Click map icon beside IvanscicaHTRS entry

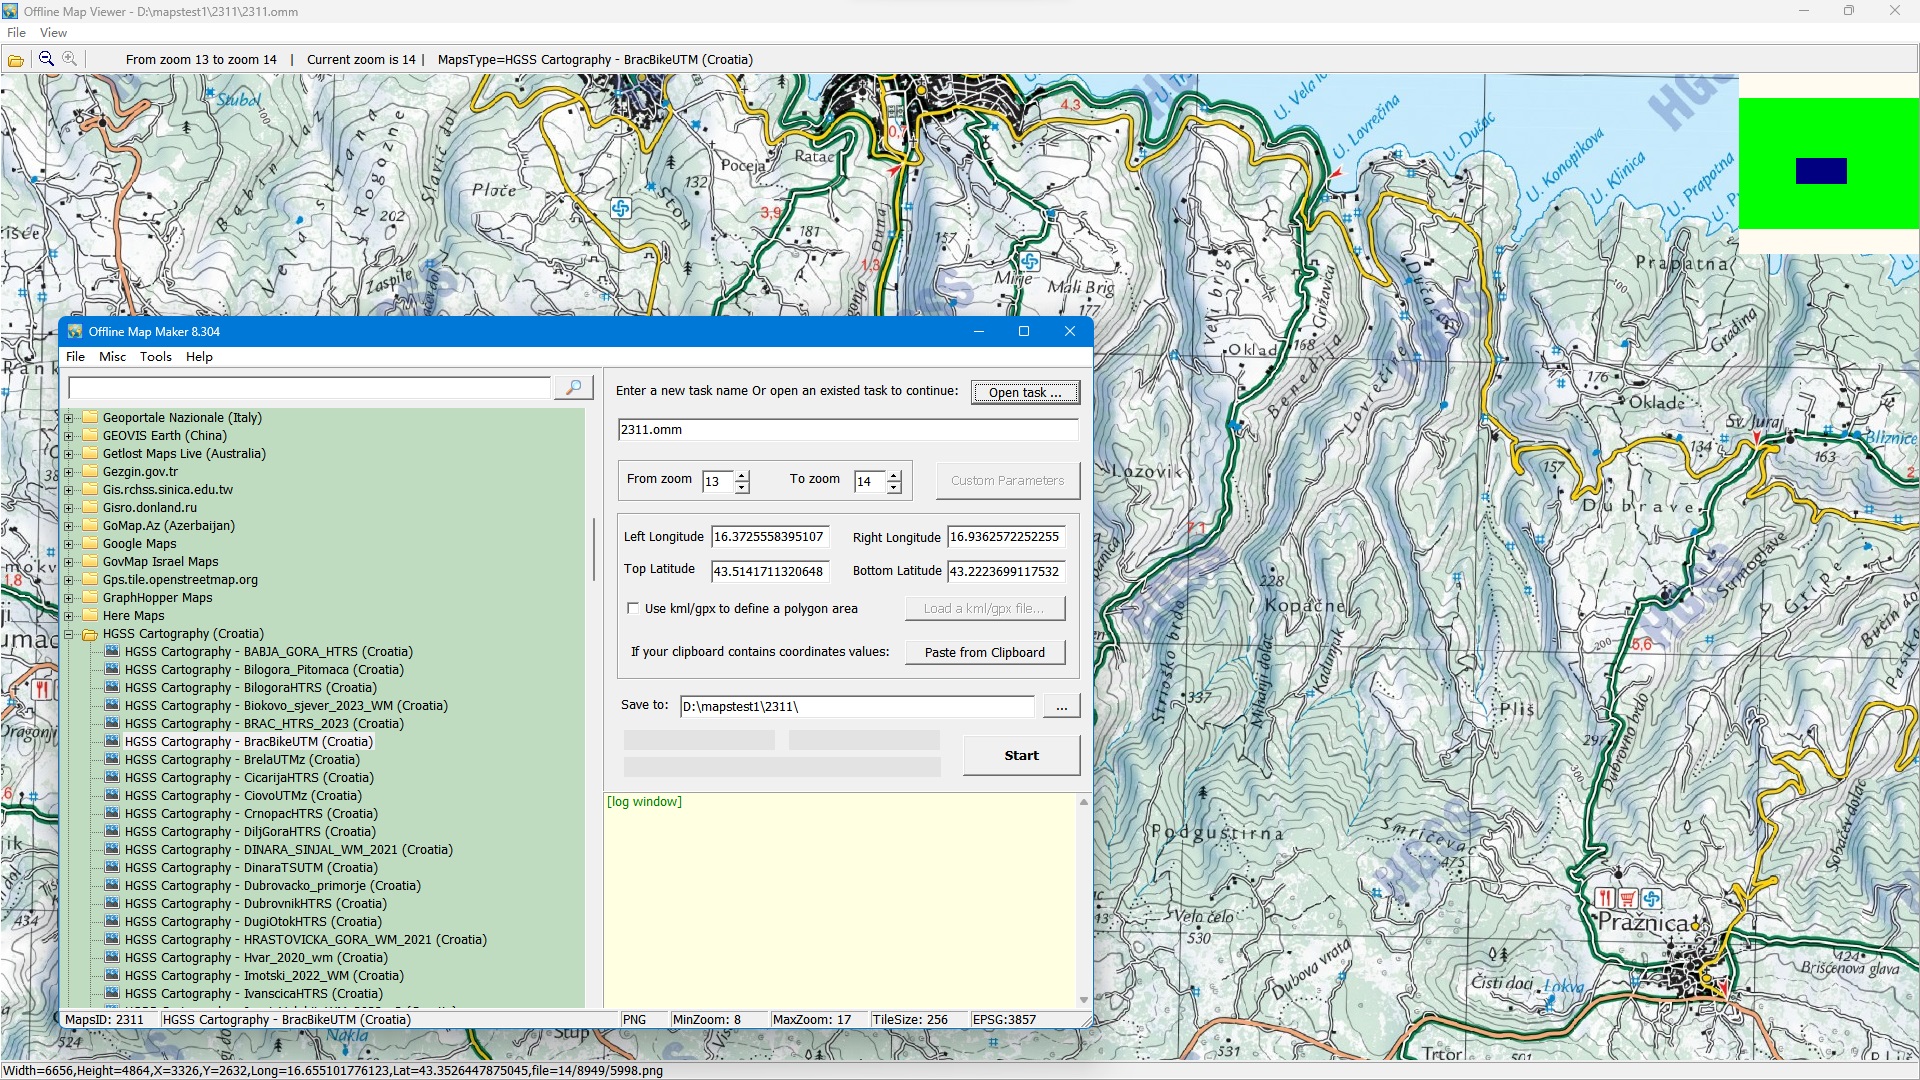(x=112, y=994)
